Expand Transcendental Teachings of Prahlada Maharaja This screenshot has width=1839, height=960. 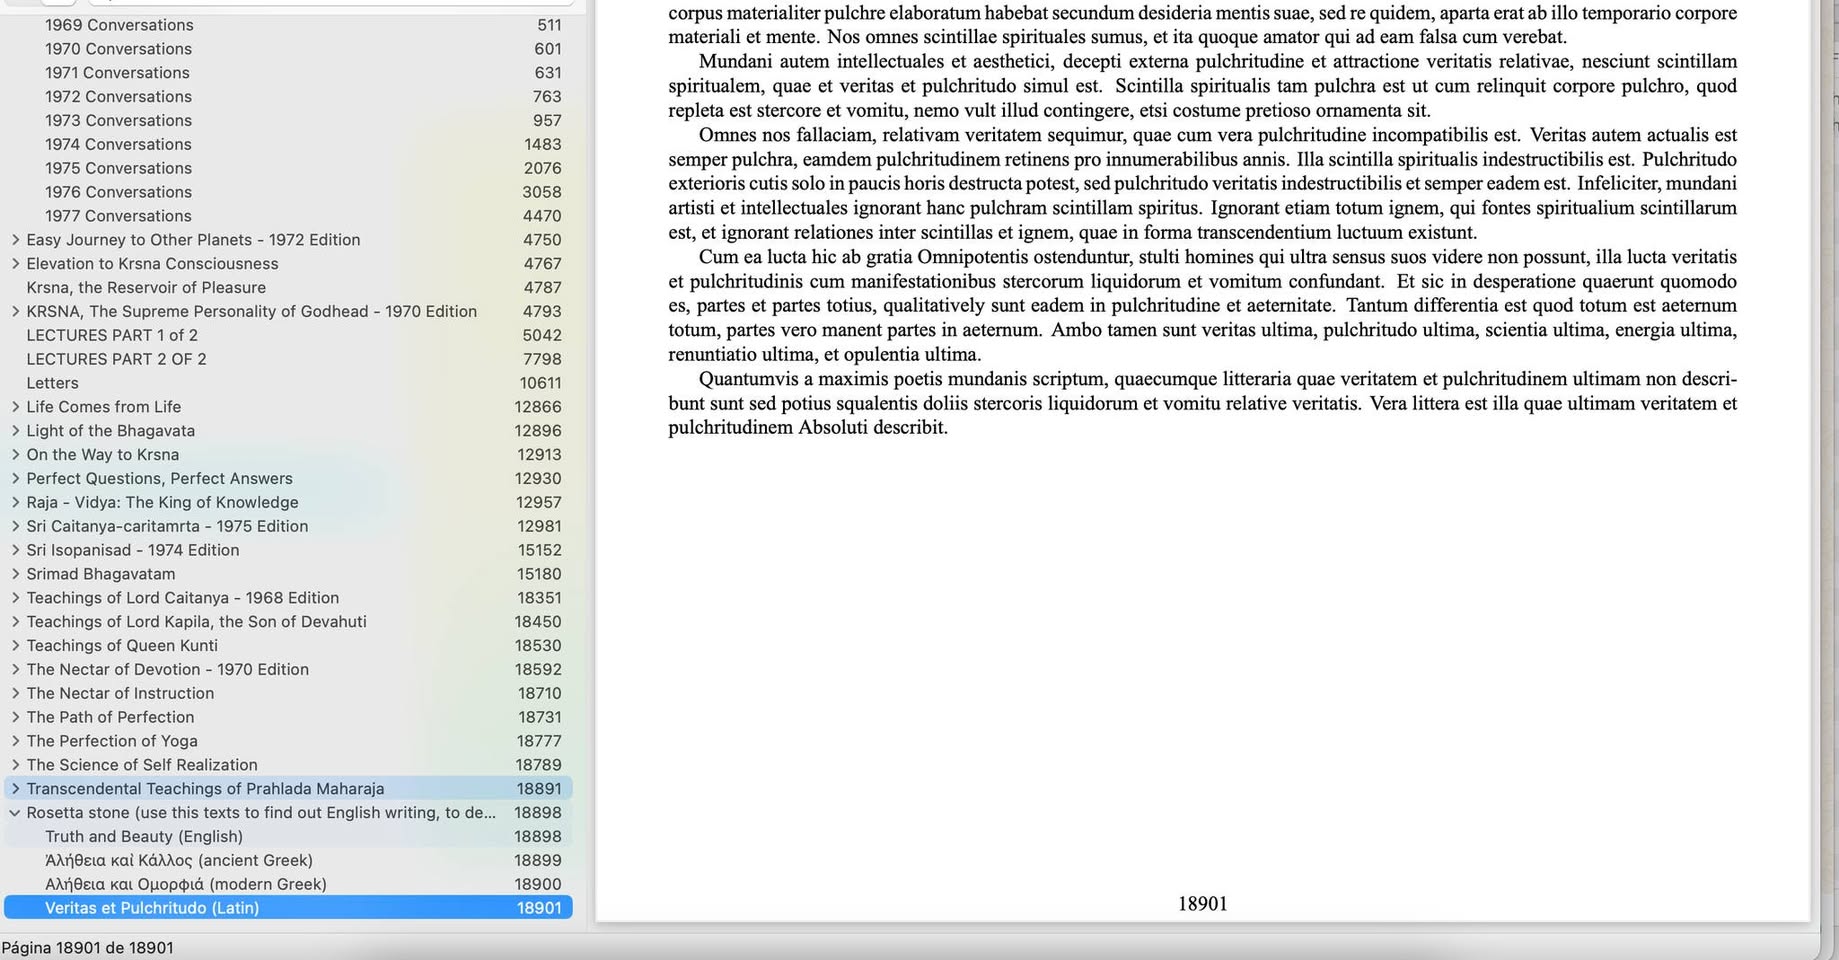15,789
